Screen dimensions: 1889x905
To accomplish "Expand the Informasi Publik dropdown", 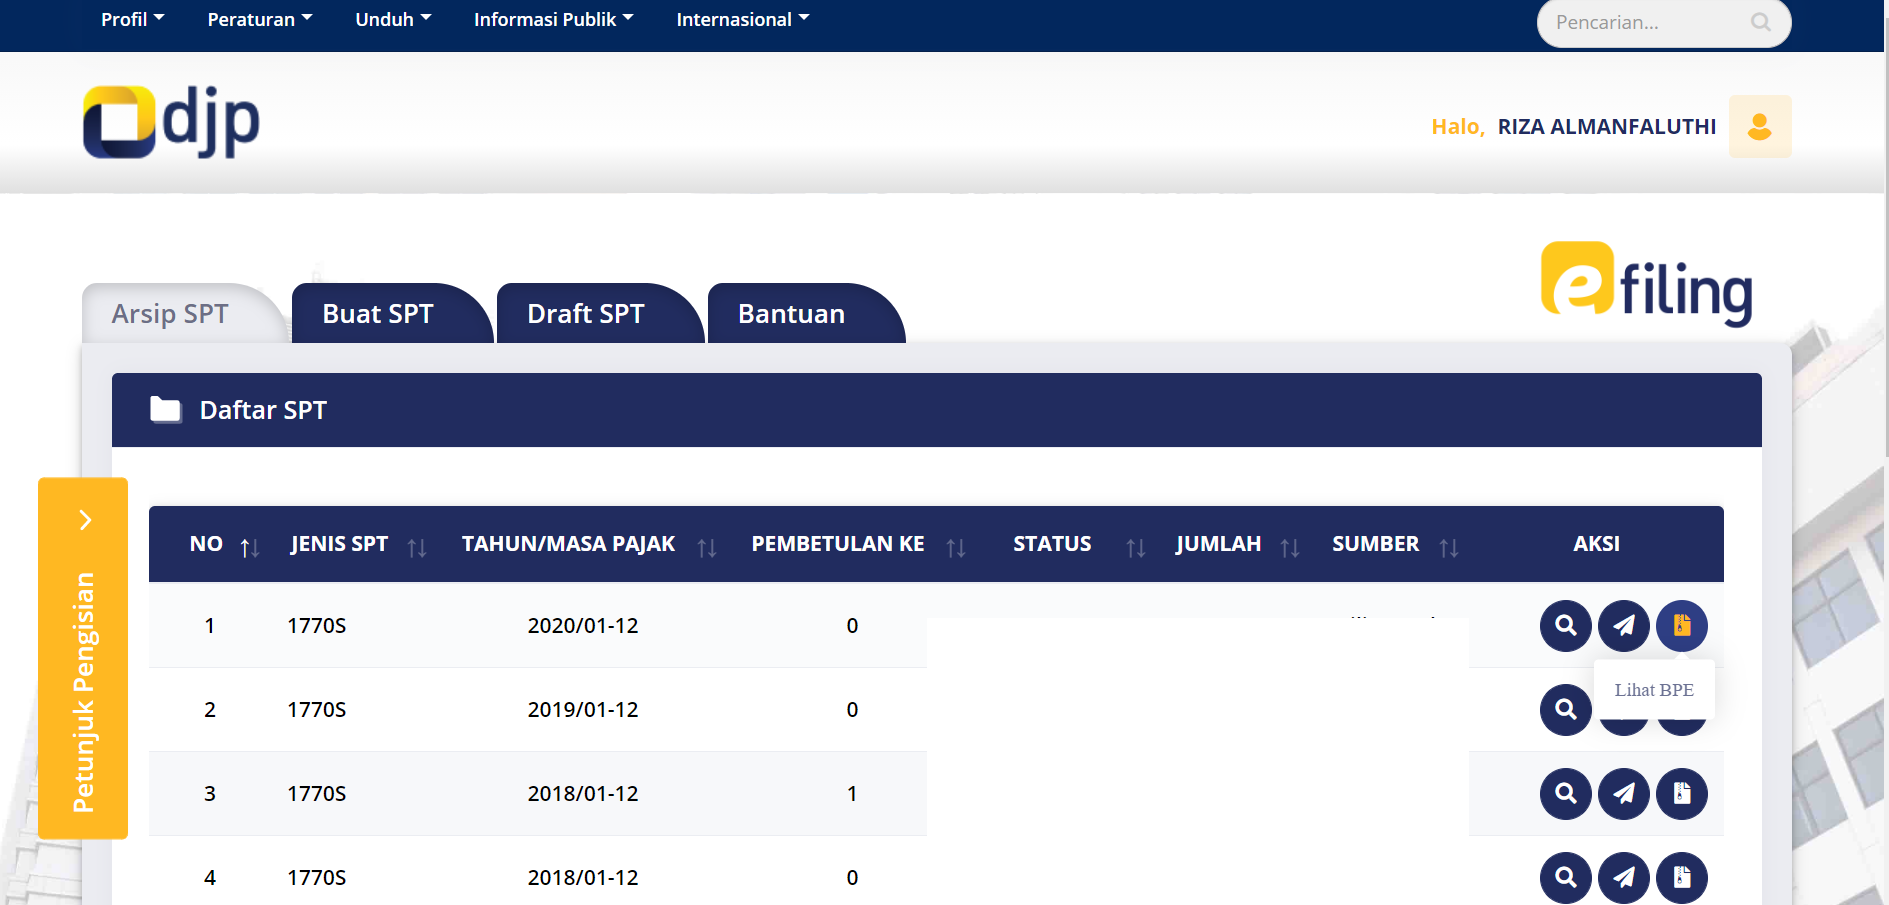I will coord(553,19).
